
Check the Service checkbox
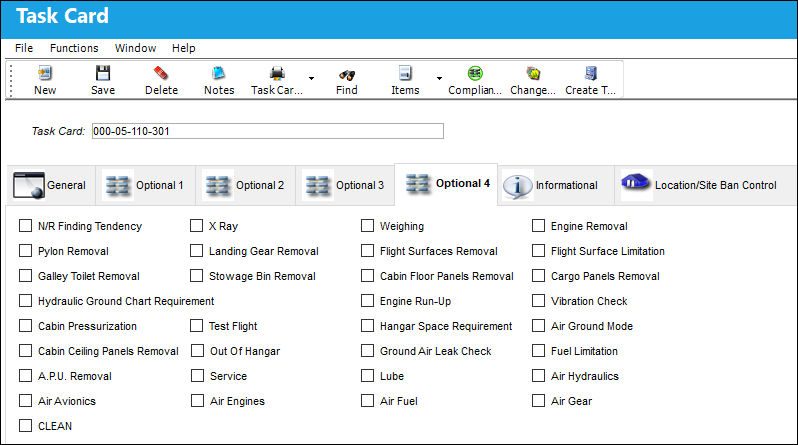pyautogui.click(x=197, y=375)
